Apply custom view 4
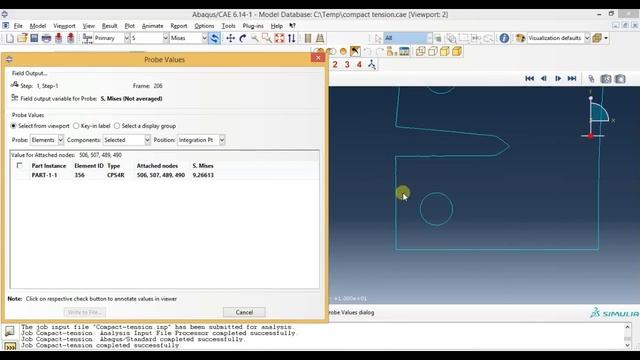This screenshot has height=360, width=640. click(x=359, y=64)
